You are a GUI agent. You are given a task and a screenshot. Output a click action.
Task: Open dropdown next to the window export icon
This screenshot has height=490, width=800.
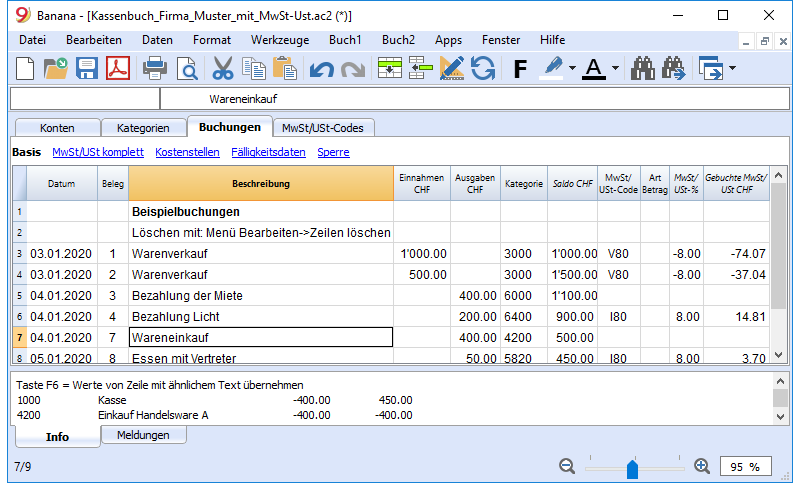click(733, 68)
